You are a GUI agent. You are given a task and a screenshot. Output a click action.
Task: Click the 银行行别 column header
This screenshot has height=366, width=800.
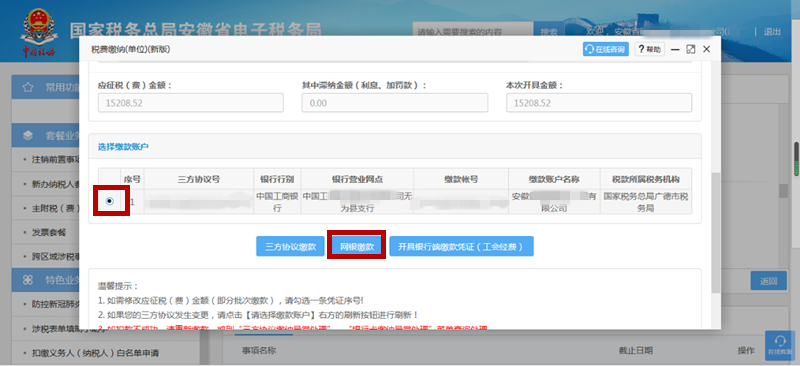coord(277,179)
